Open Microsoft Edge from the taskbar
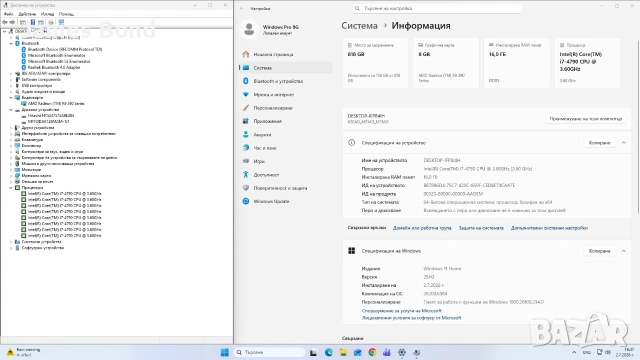This screenshot has height=360, width=640. tap(329, 352)
